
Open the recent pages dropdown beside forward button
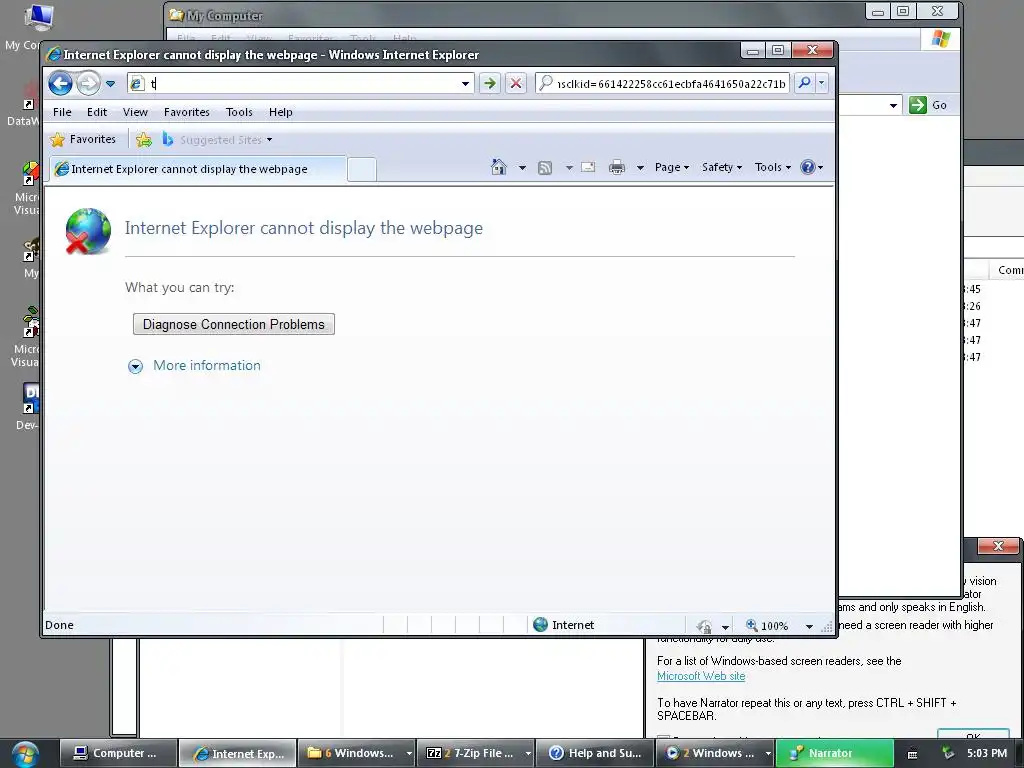pyautogui.click(x=110, y=84)
